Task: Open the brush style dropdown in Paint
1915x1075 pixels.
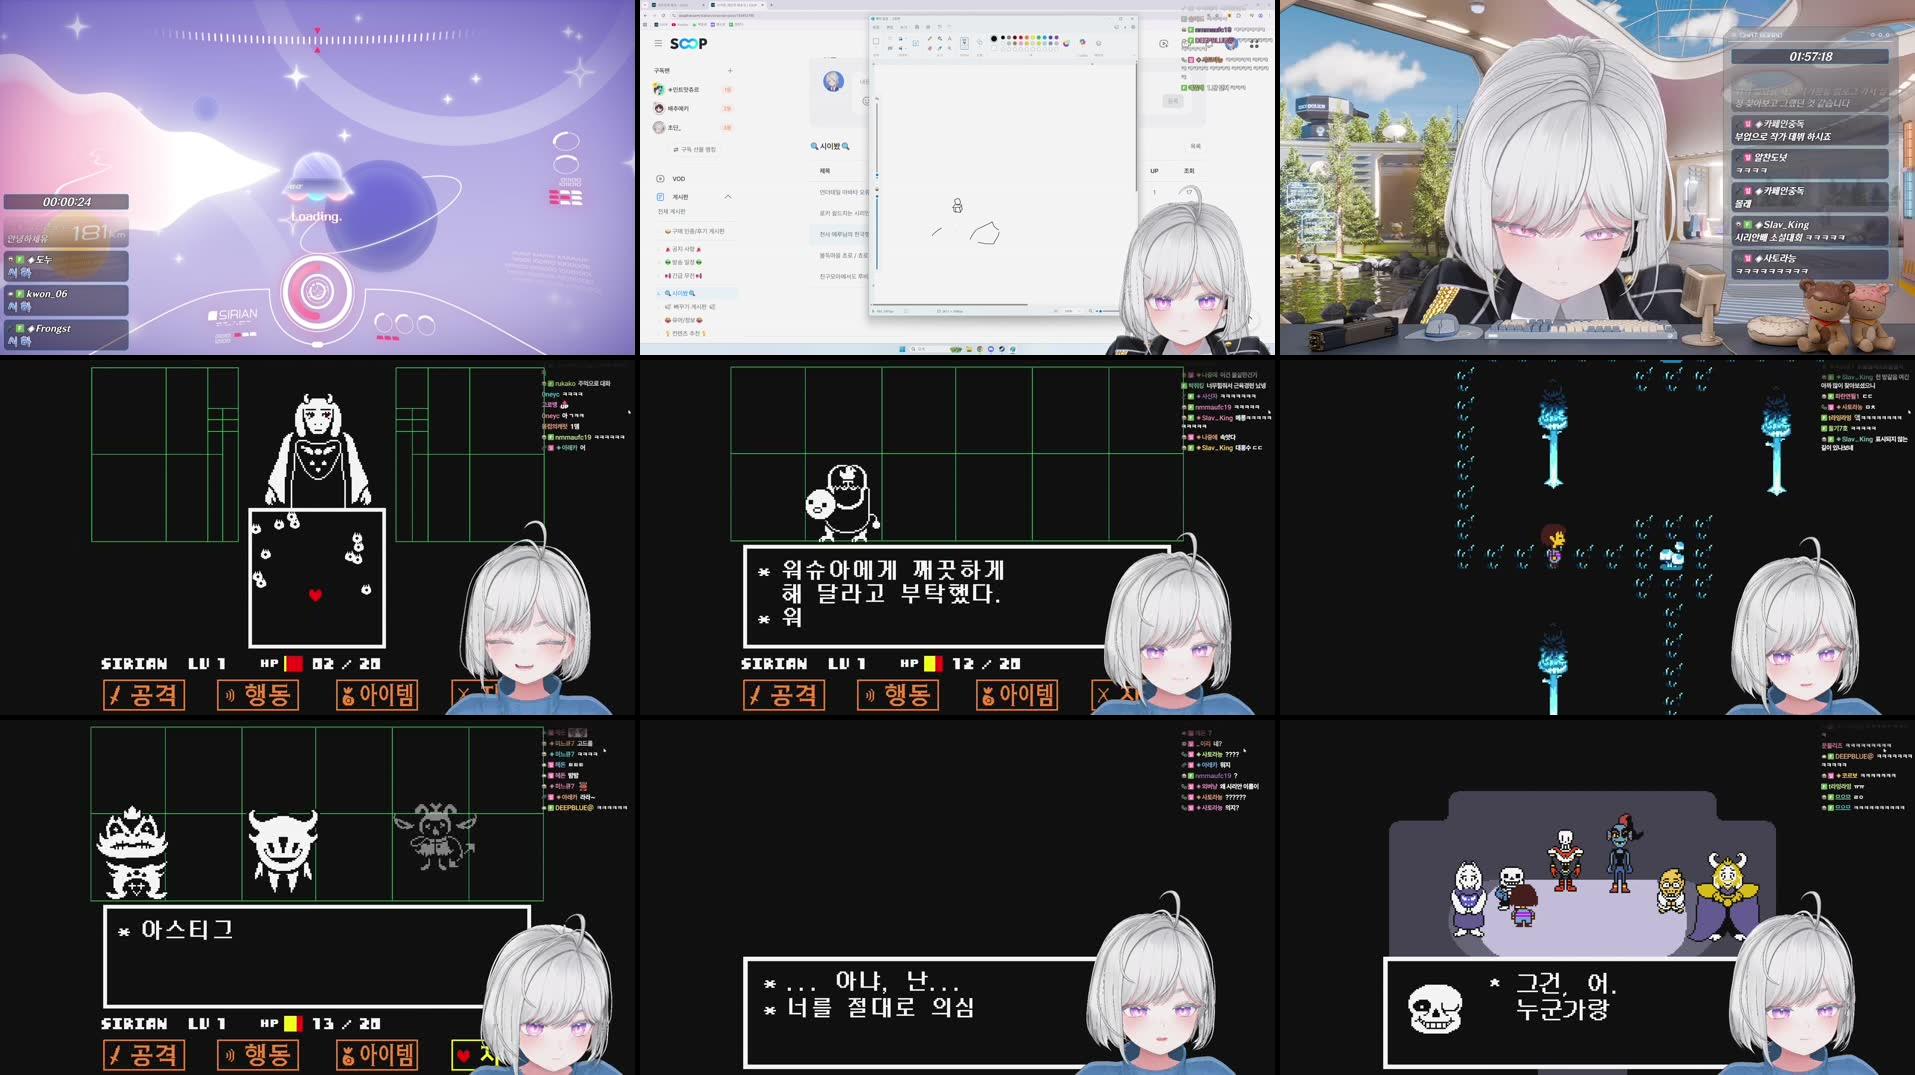Action: (x=964, y=43)
